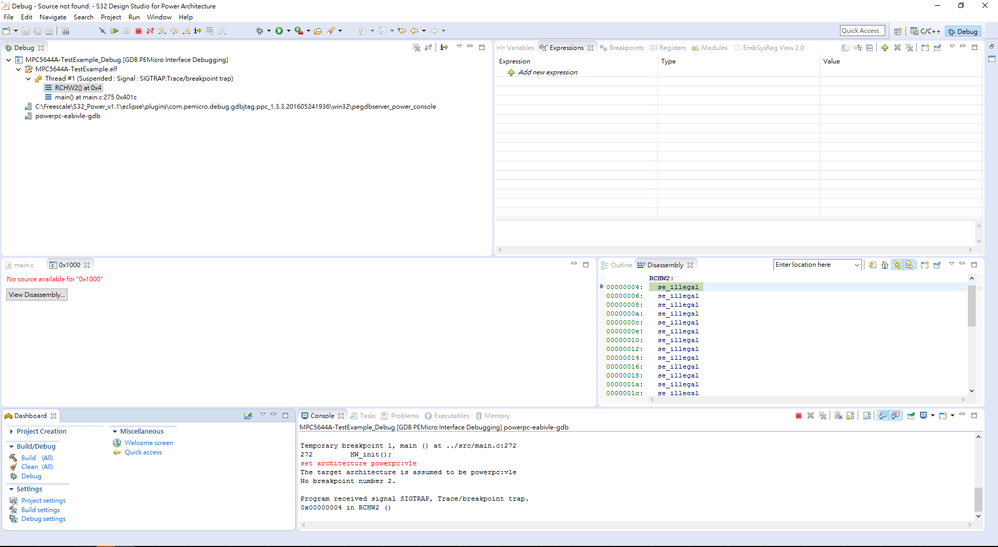Click the Welcome screen link
Viewport: 998px width, 547px height.
coord(148,443)
